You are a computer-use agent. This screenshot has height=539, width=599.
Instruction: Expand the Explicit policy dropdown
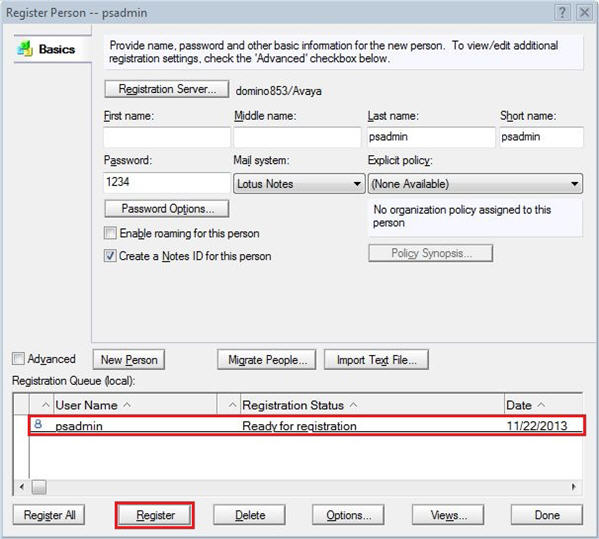(475, 184)
